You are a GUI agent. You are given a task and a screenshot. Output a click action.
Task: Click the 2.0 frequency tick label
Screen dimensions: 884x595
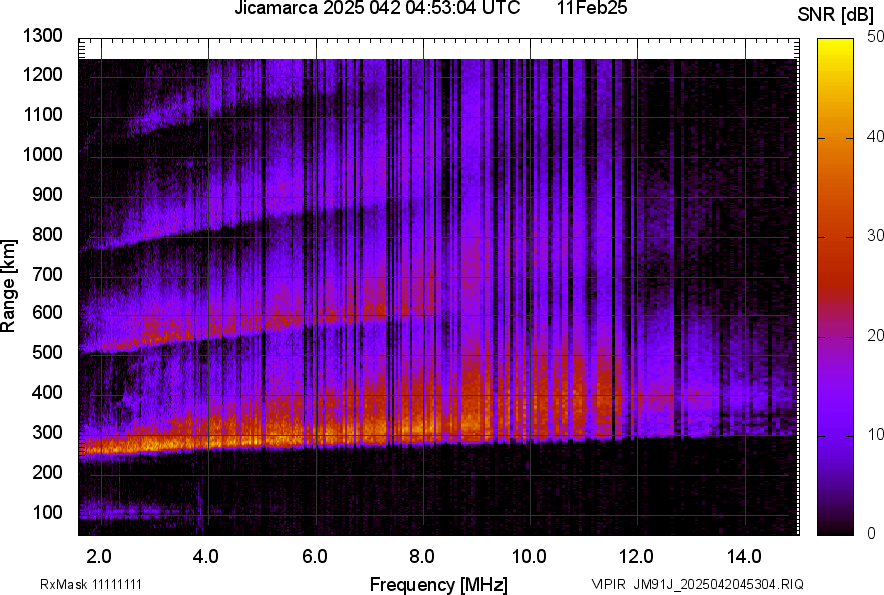98,556
